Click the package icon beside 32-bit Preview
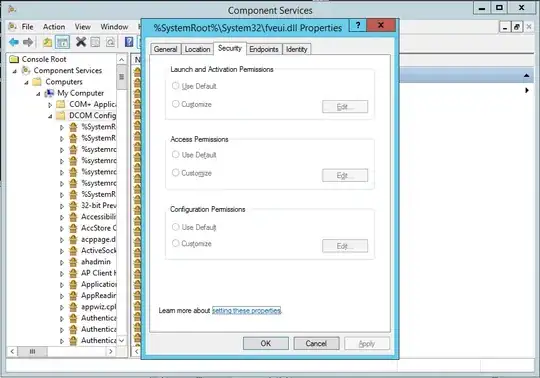Image resolution: width=540 pixels, height=378 pixels. point(73,206)
